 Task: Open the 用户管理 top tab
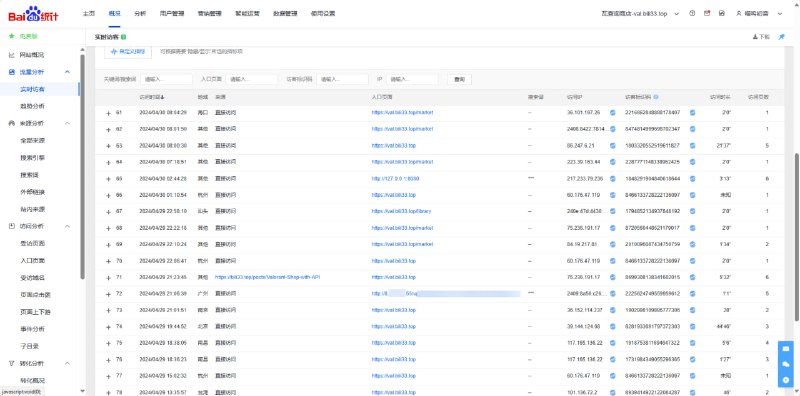171,14
